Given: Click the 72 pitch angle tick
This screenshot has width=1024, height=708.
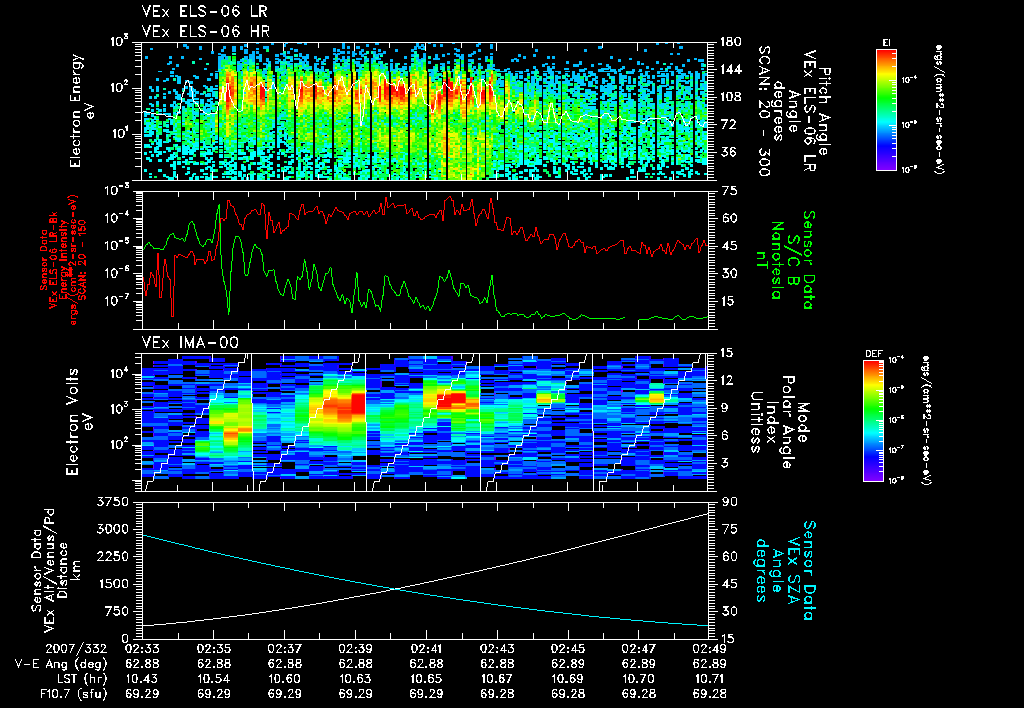Looking at the screenshot, I should click(727, 124).
